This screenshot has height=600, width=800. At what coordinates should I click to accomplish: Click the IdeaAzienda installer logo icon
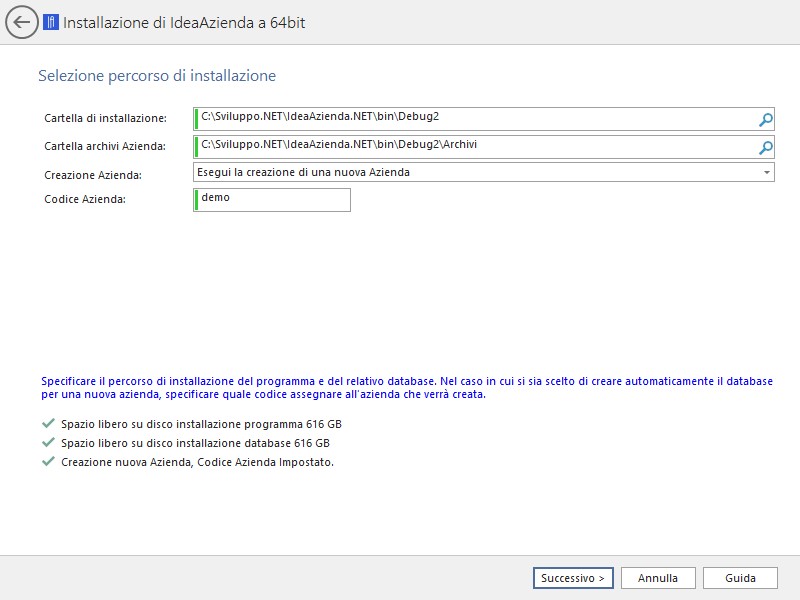tap(51, 22)
